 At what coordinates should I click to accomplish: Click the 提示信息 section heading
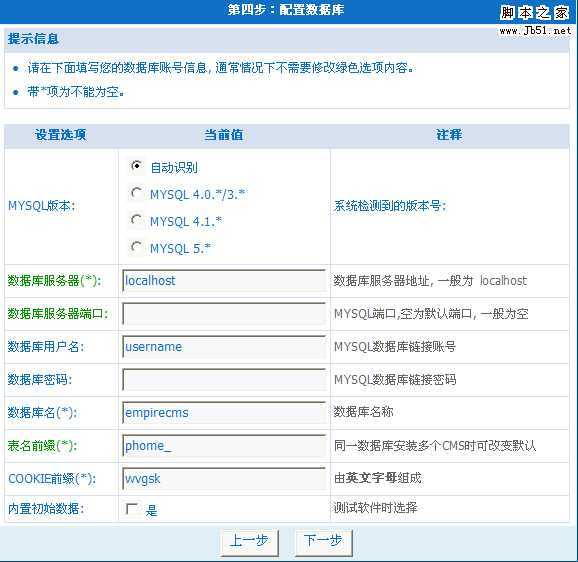coord(34,39)
